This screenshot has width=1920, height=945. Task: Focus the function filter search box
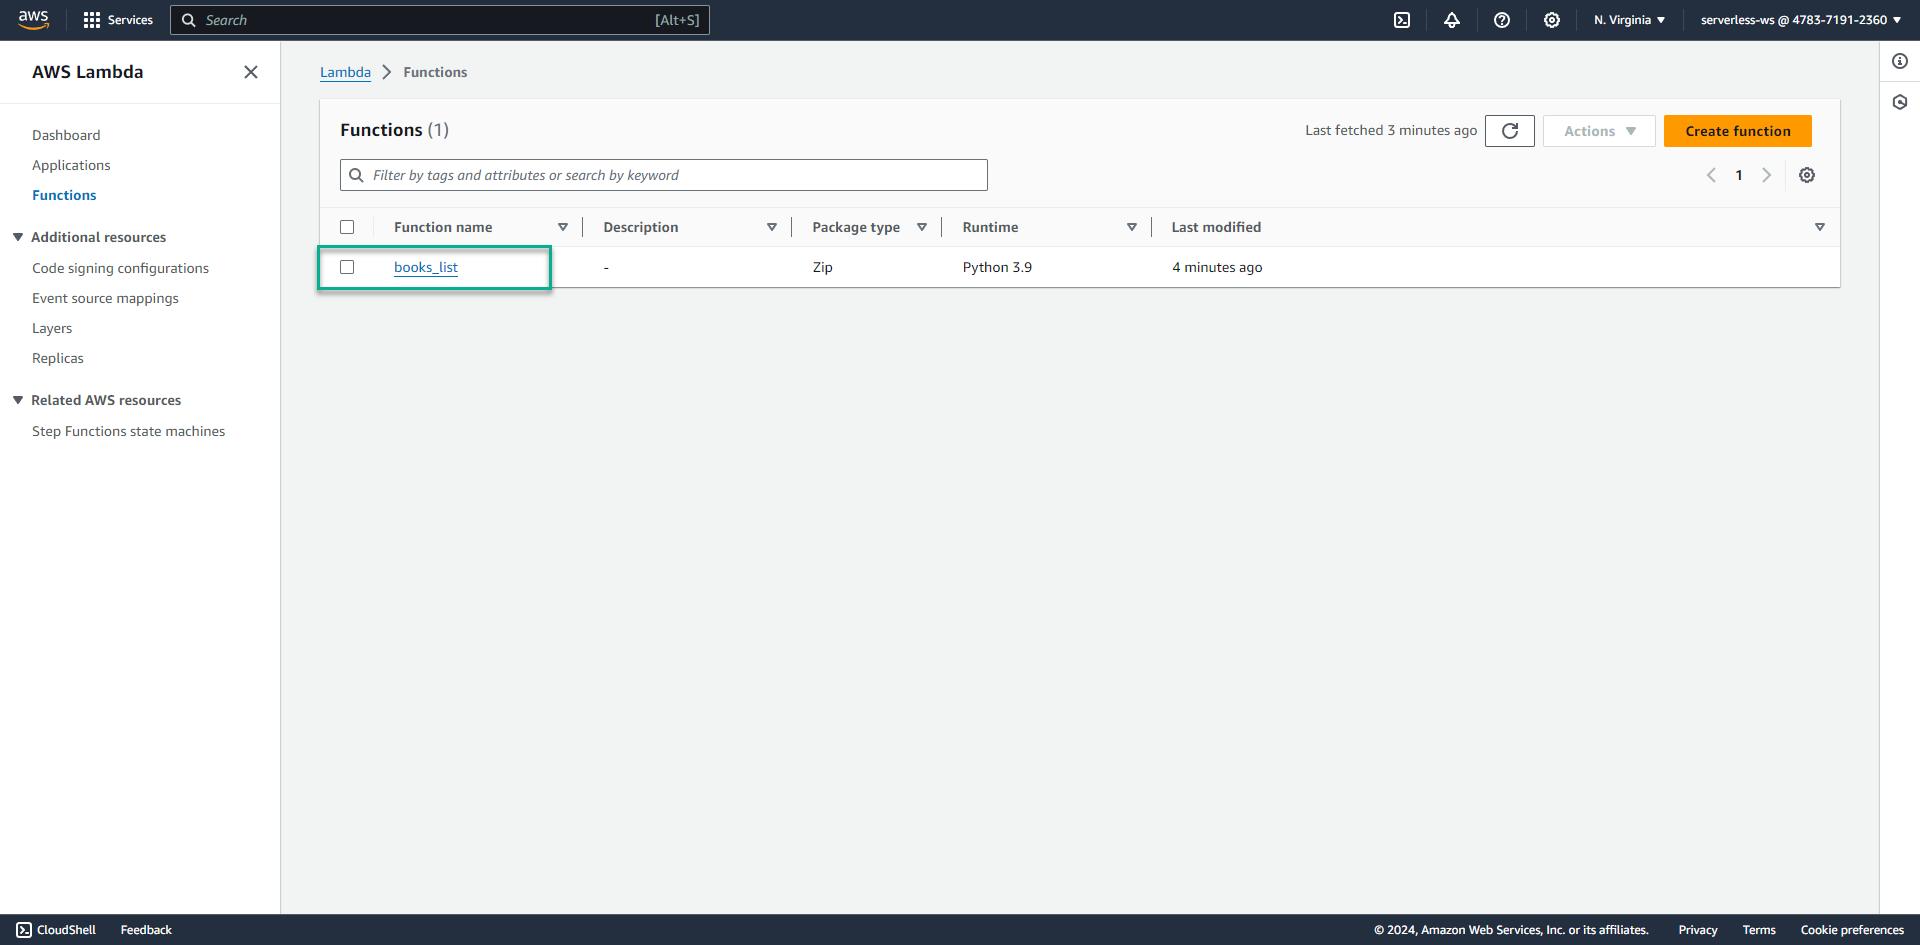[x=664, y=175]
